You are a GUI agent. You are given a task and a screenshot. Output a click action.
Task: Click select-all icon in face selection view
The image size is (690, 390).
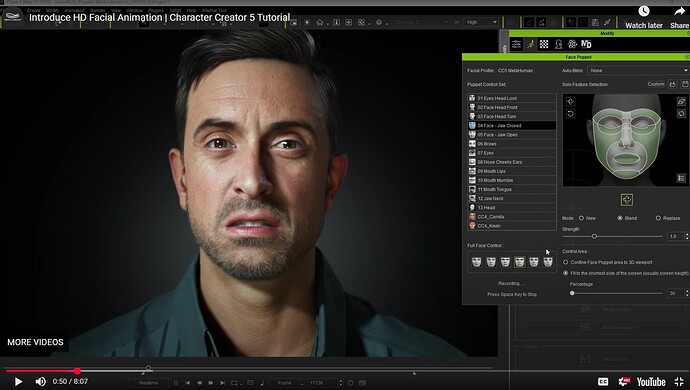pos(571,102)
